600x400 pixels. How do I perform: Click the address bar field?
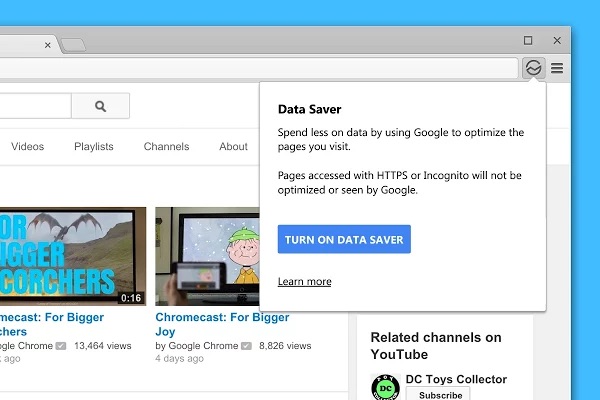(x=259, y=68)
